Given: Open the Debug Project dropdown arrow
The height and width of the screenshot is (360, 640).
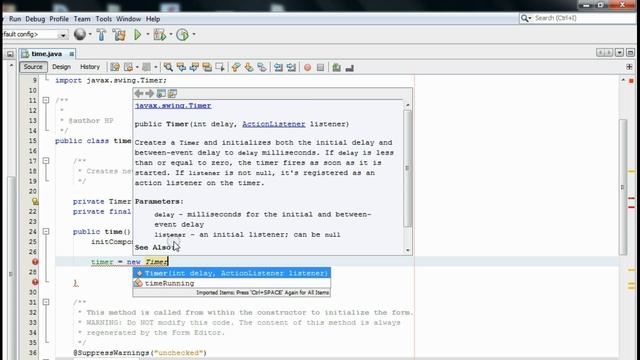Looking at the screenshot, I should [x=171, y=35].
